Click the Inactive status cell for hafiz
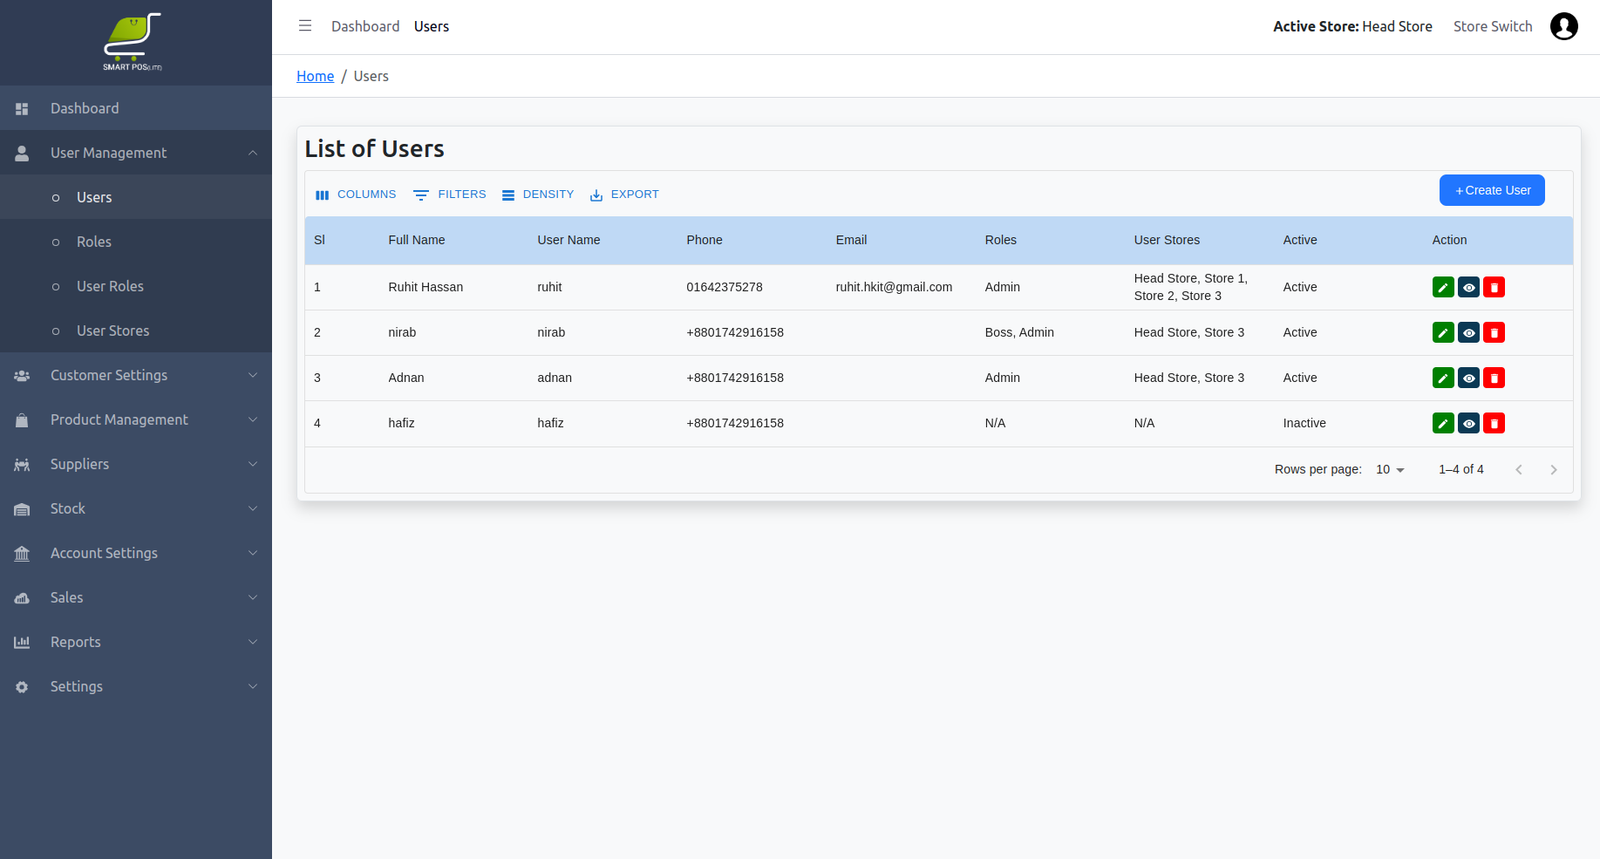The image size is (1600, 859). [1304, 423]
